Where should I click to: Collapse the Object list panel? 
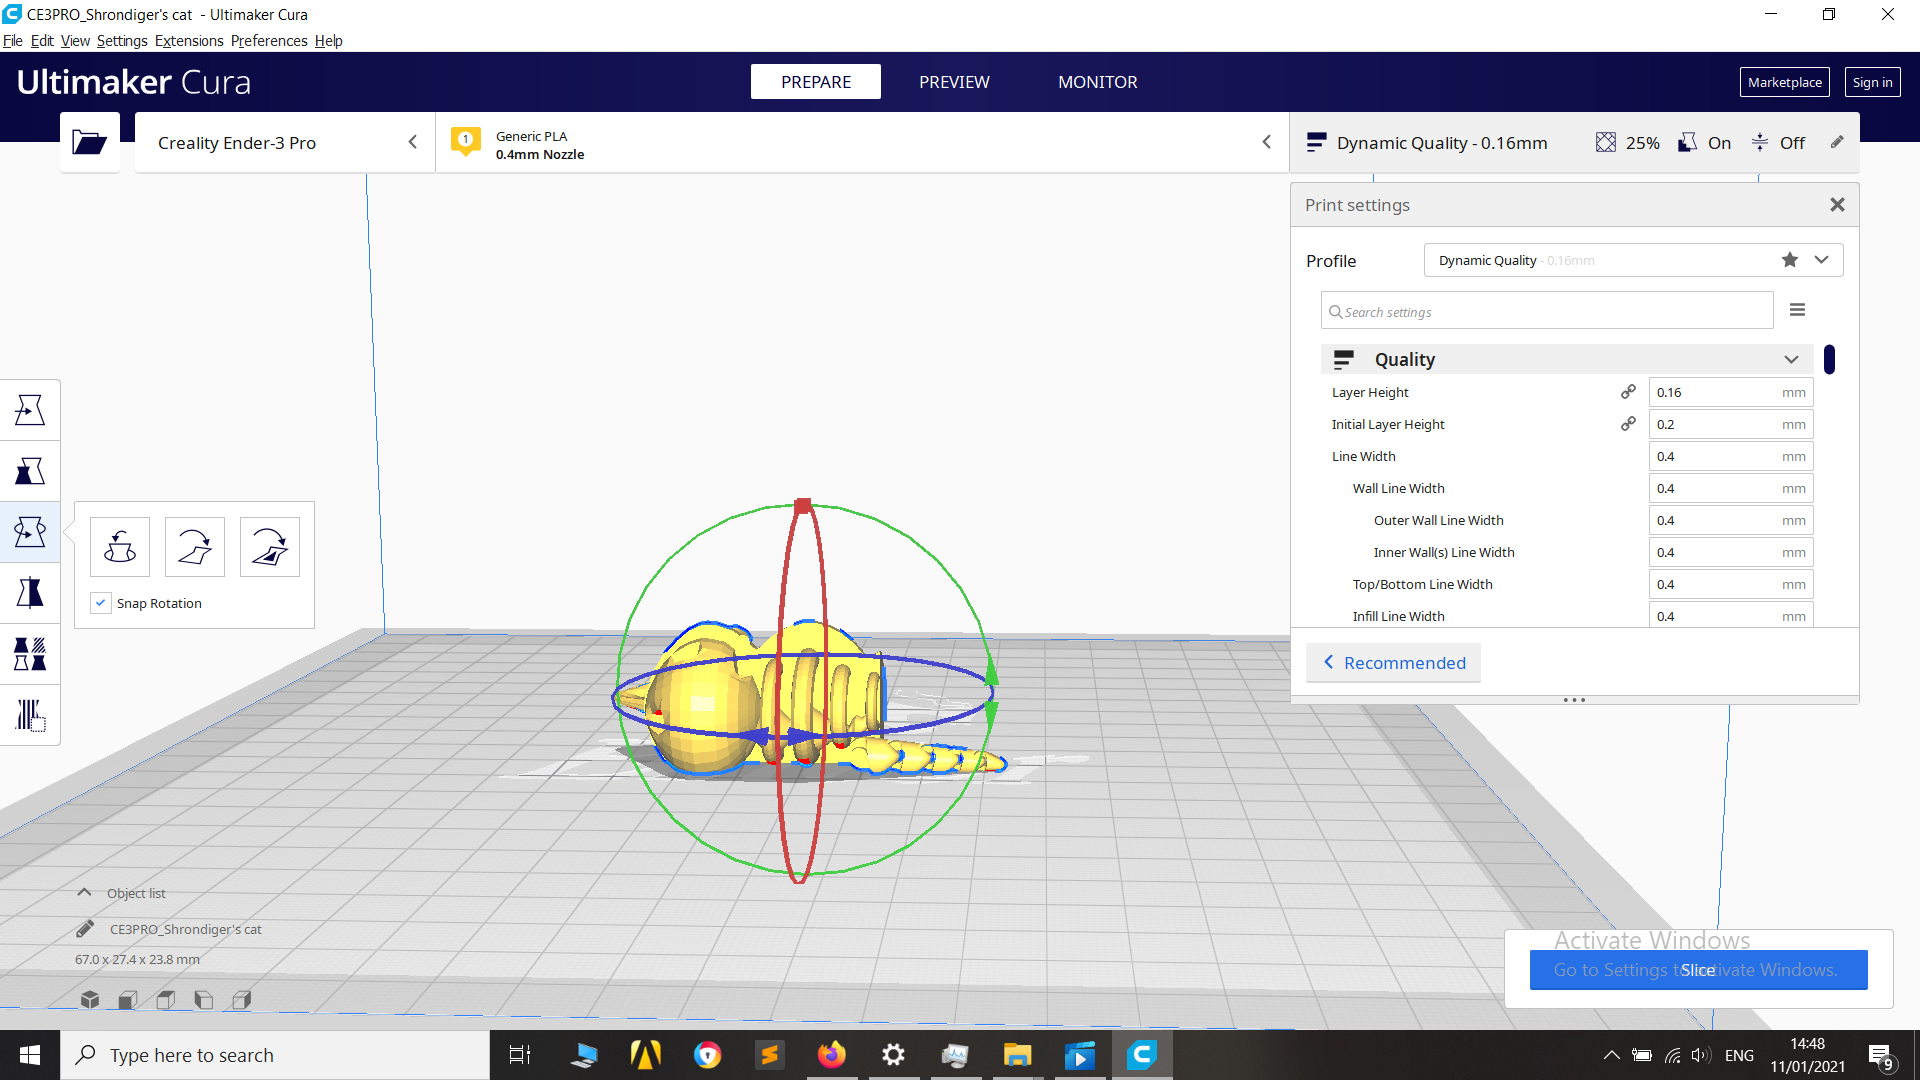click(85, 893)
